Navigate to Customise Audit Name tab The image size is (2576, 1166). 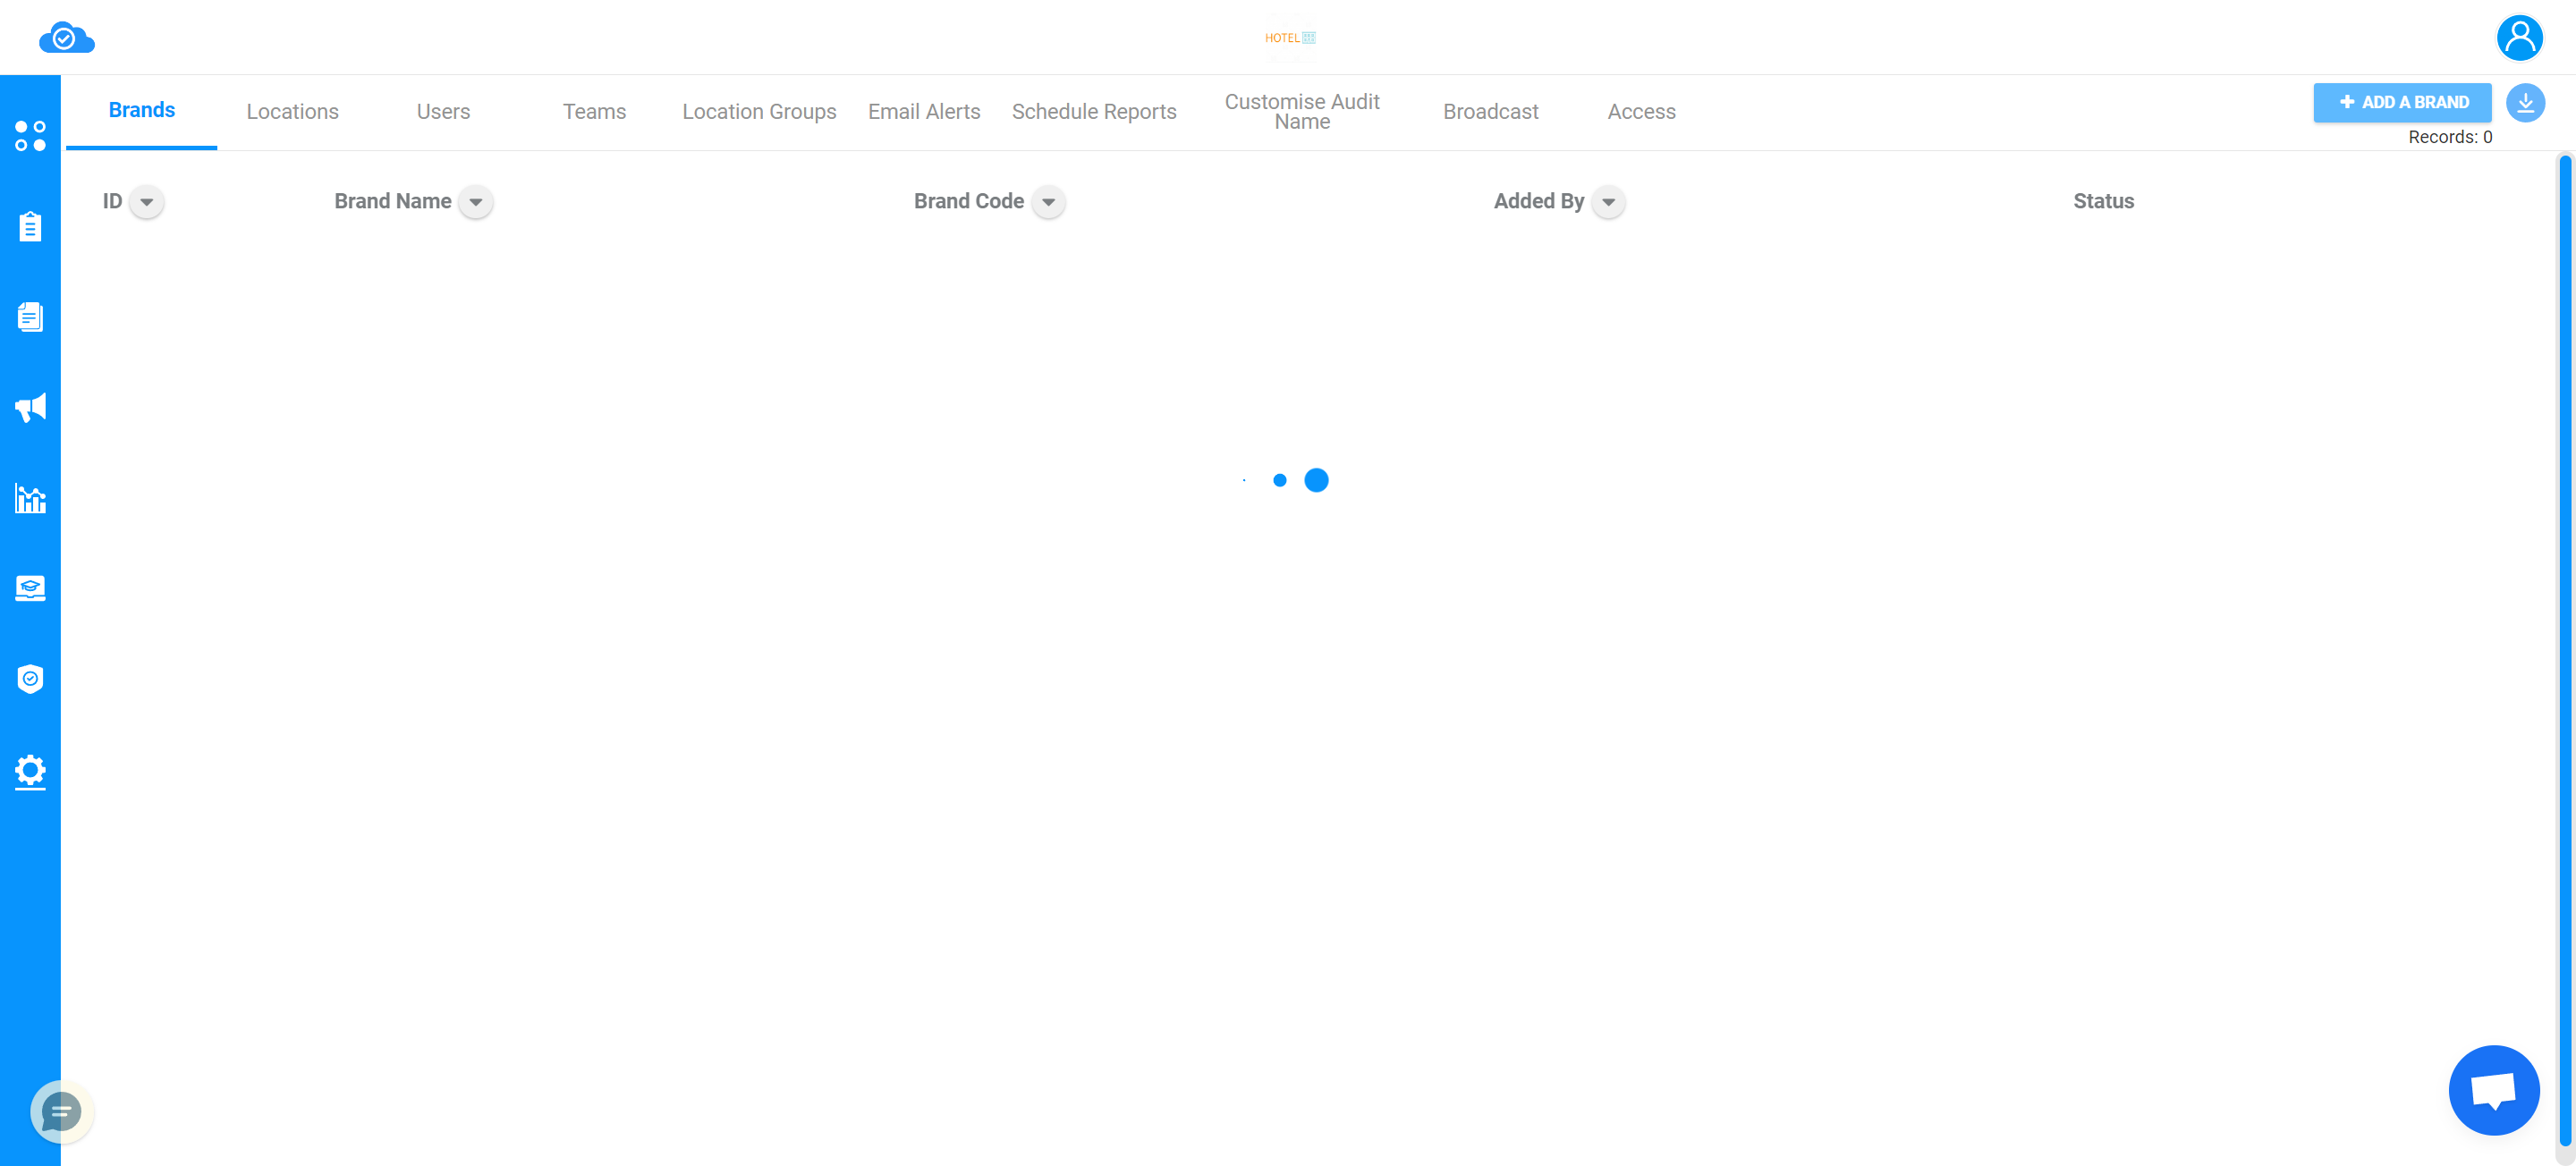[x=1303, y=112]
